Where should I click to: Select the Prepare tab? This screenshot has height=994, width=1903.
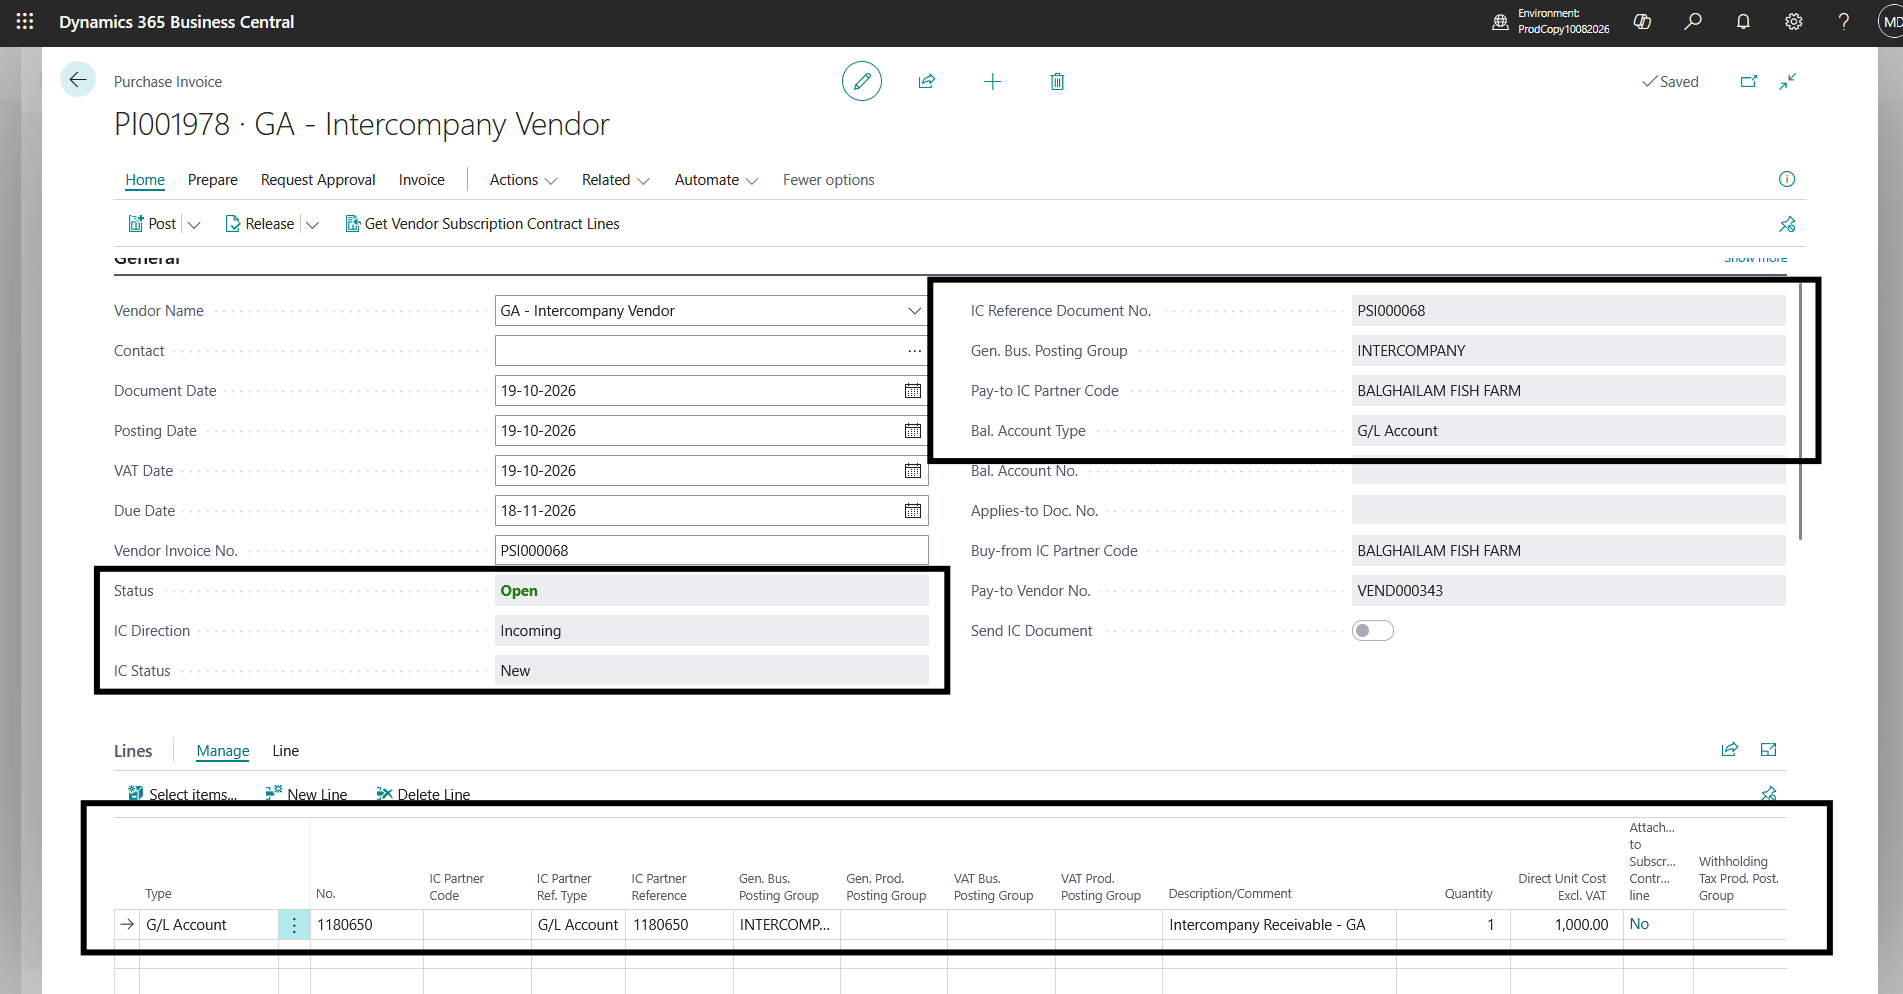tap(213, 180)
